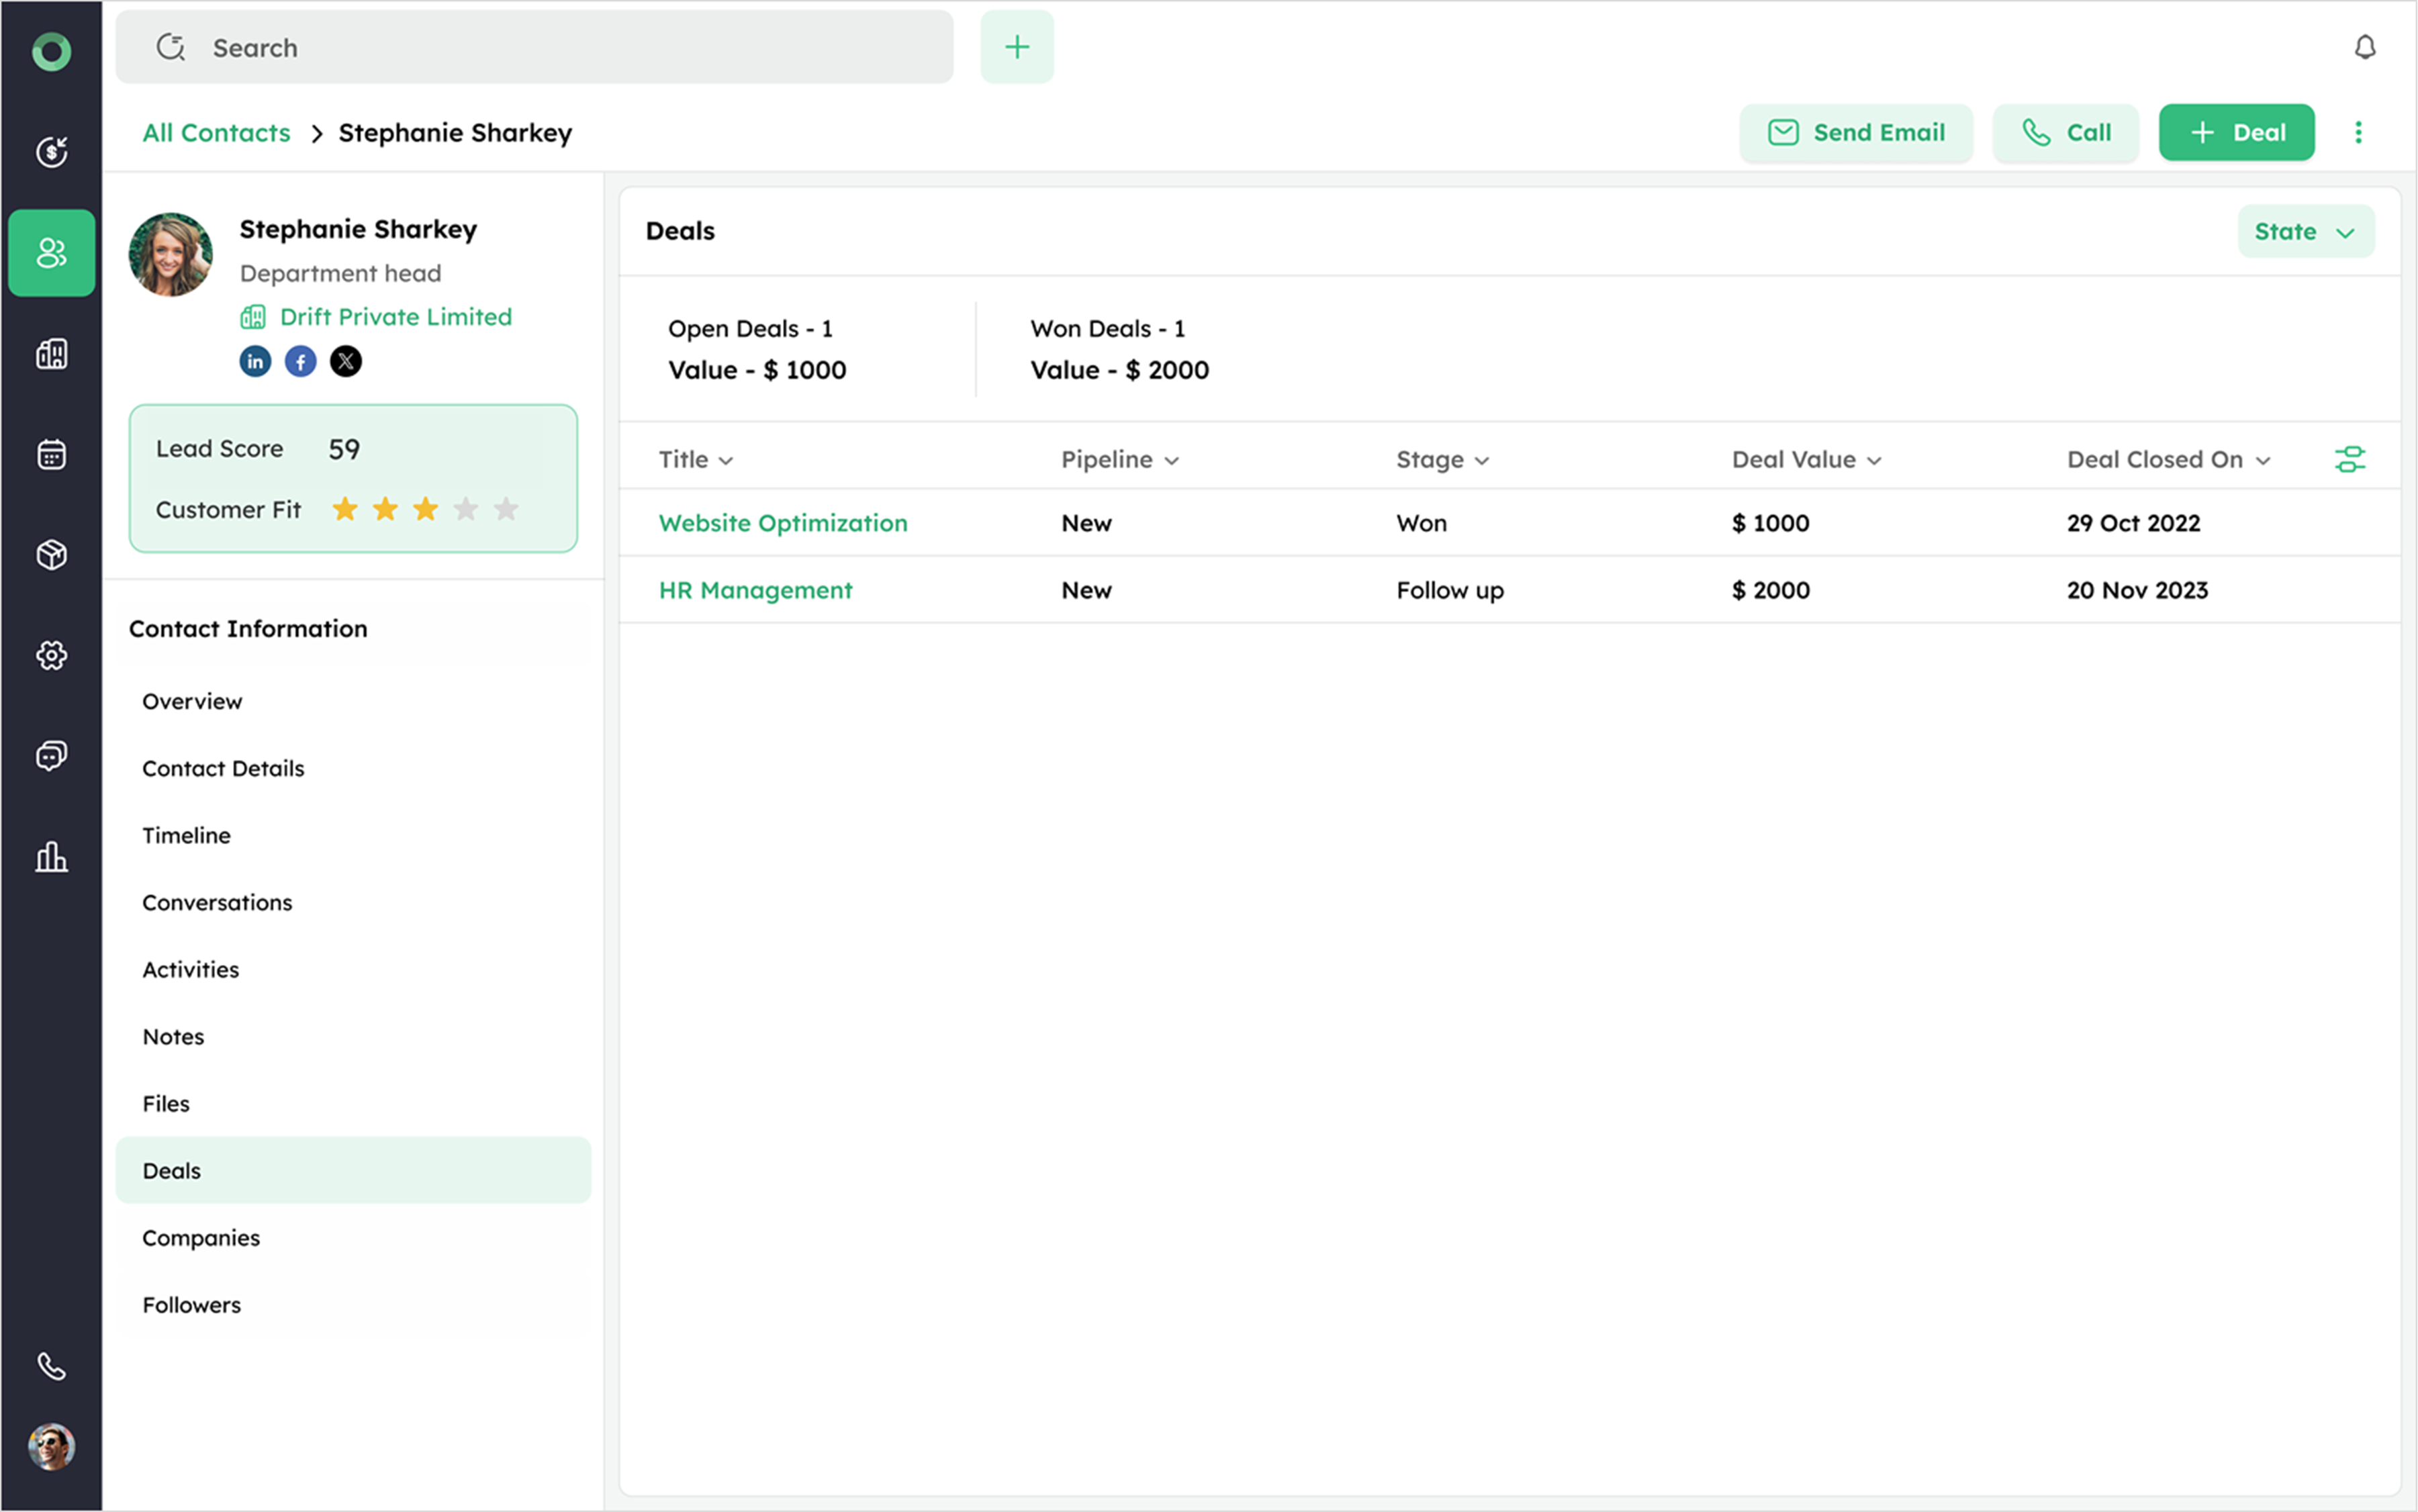Open the Website Optimization deal link
The image size is (2418, 1512).
(783, 523)
